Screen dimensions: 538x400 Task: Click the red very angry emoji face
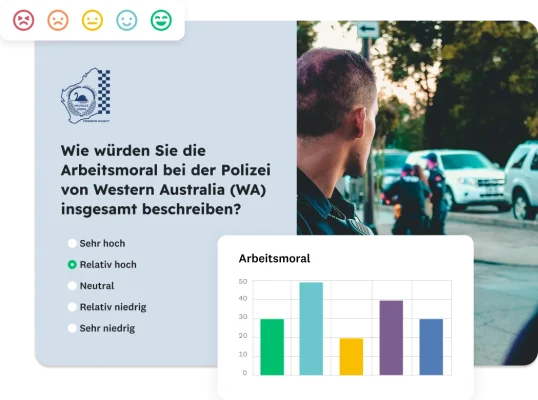[x=24, y=20]
